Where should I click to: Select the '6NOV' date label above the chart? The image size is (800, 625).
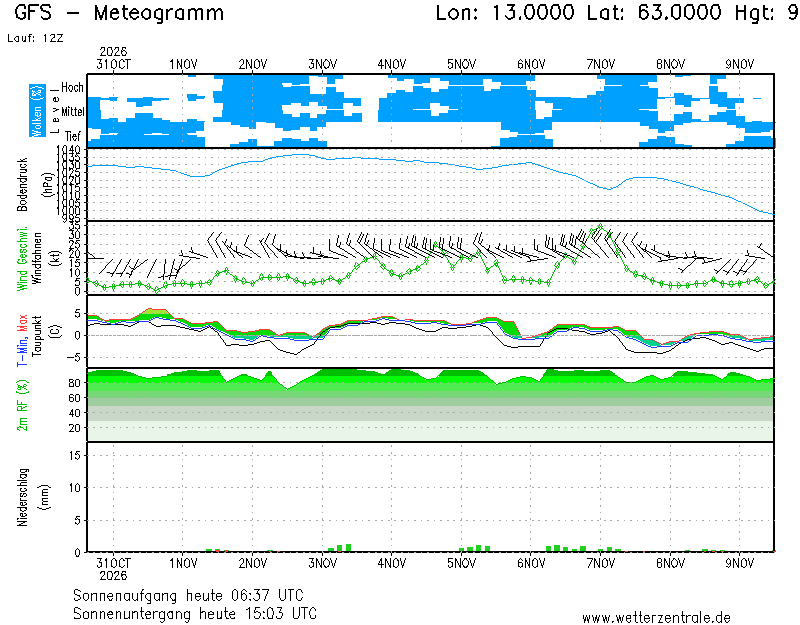(531, 64)
